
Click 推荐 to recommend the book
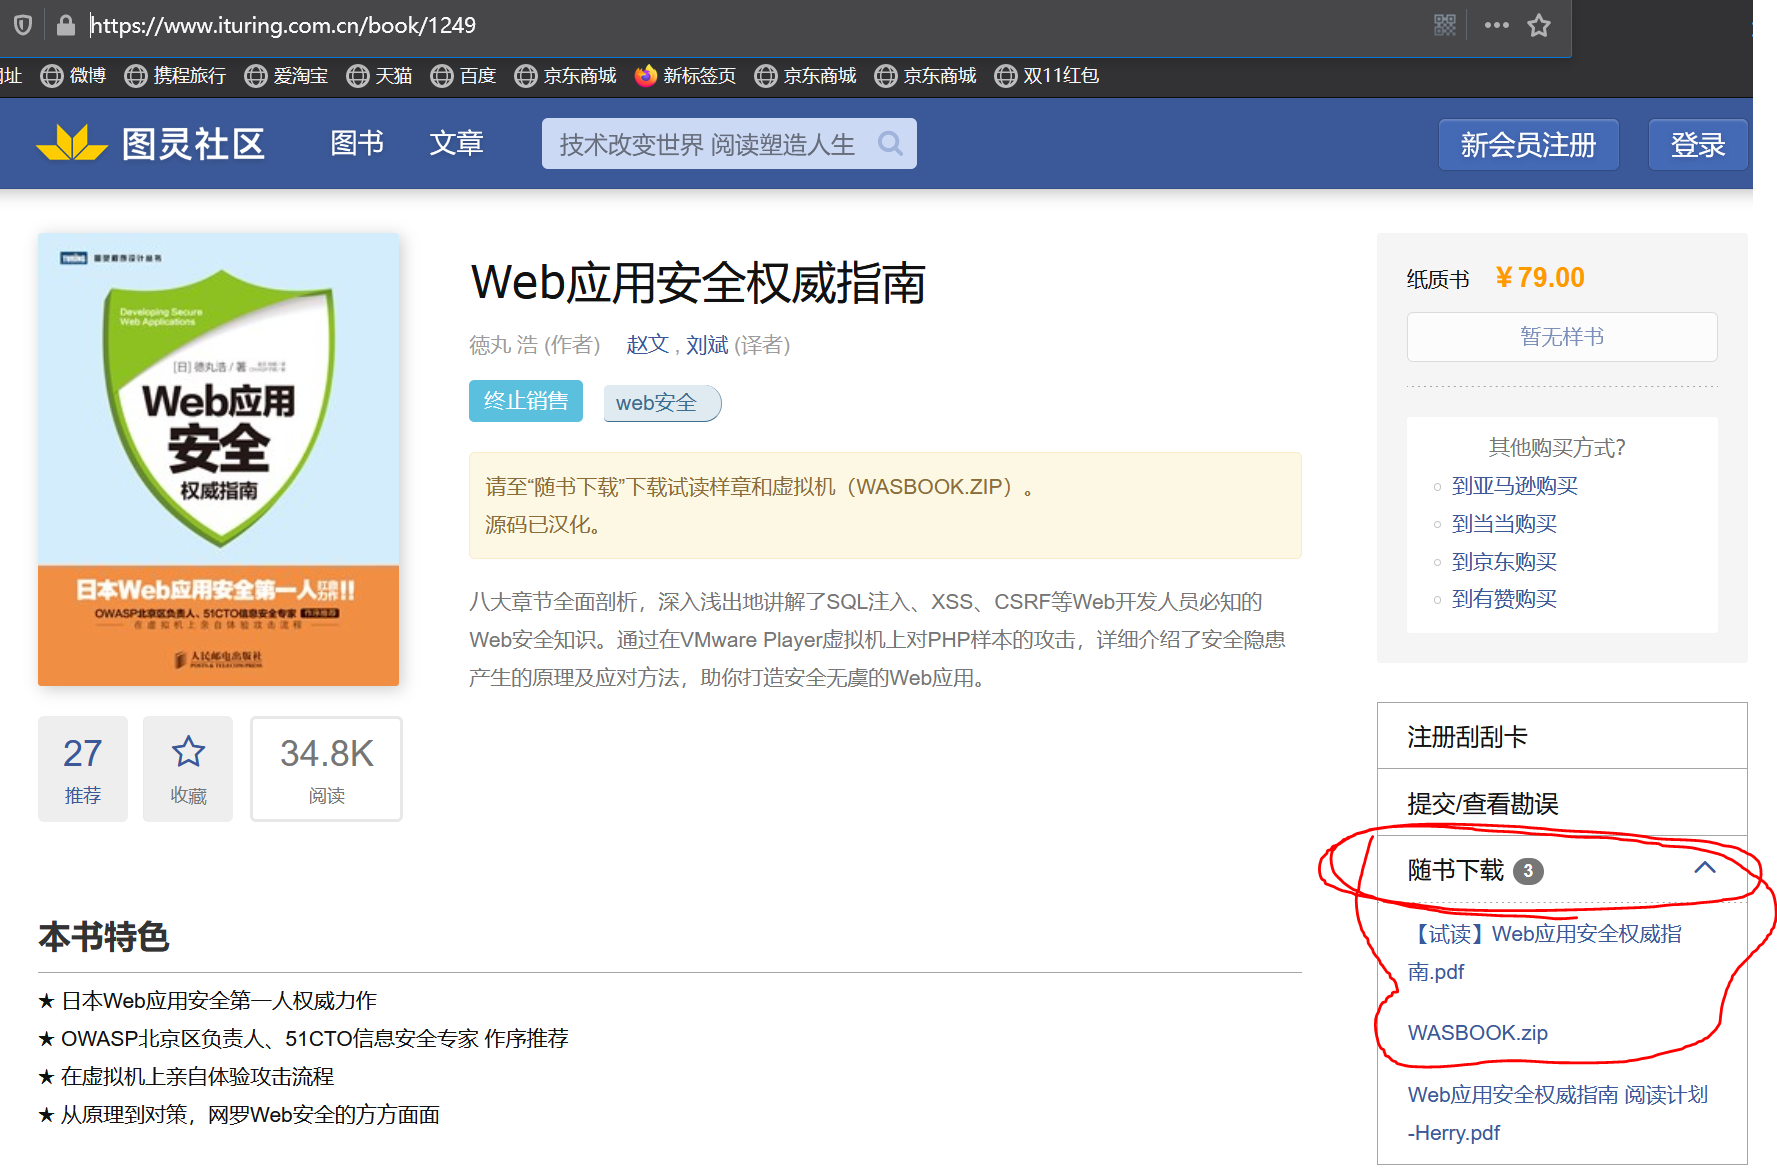[x=82, y=768]
